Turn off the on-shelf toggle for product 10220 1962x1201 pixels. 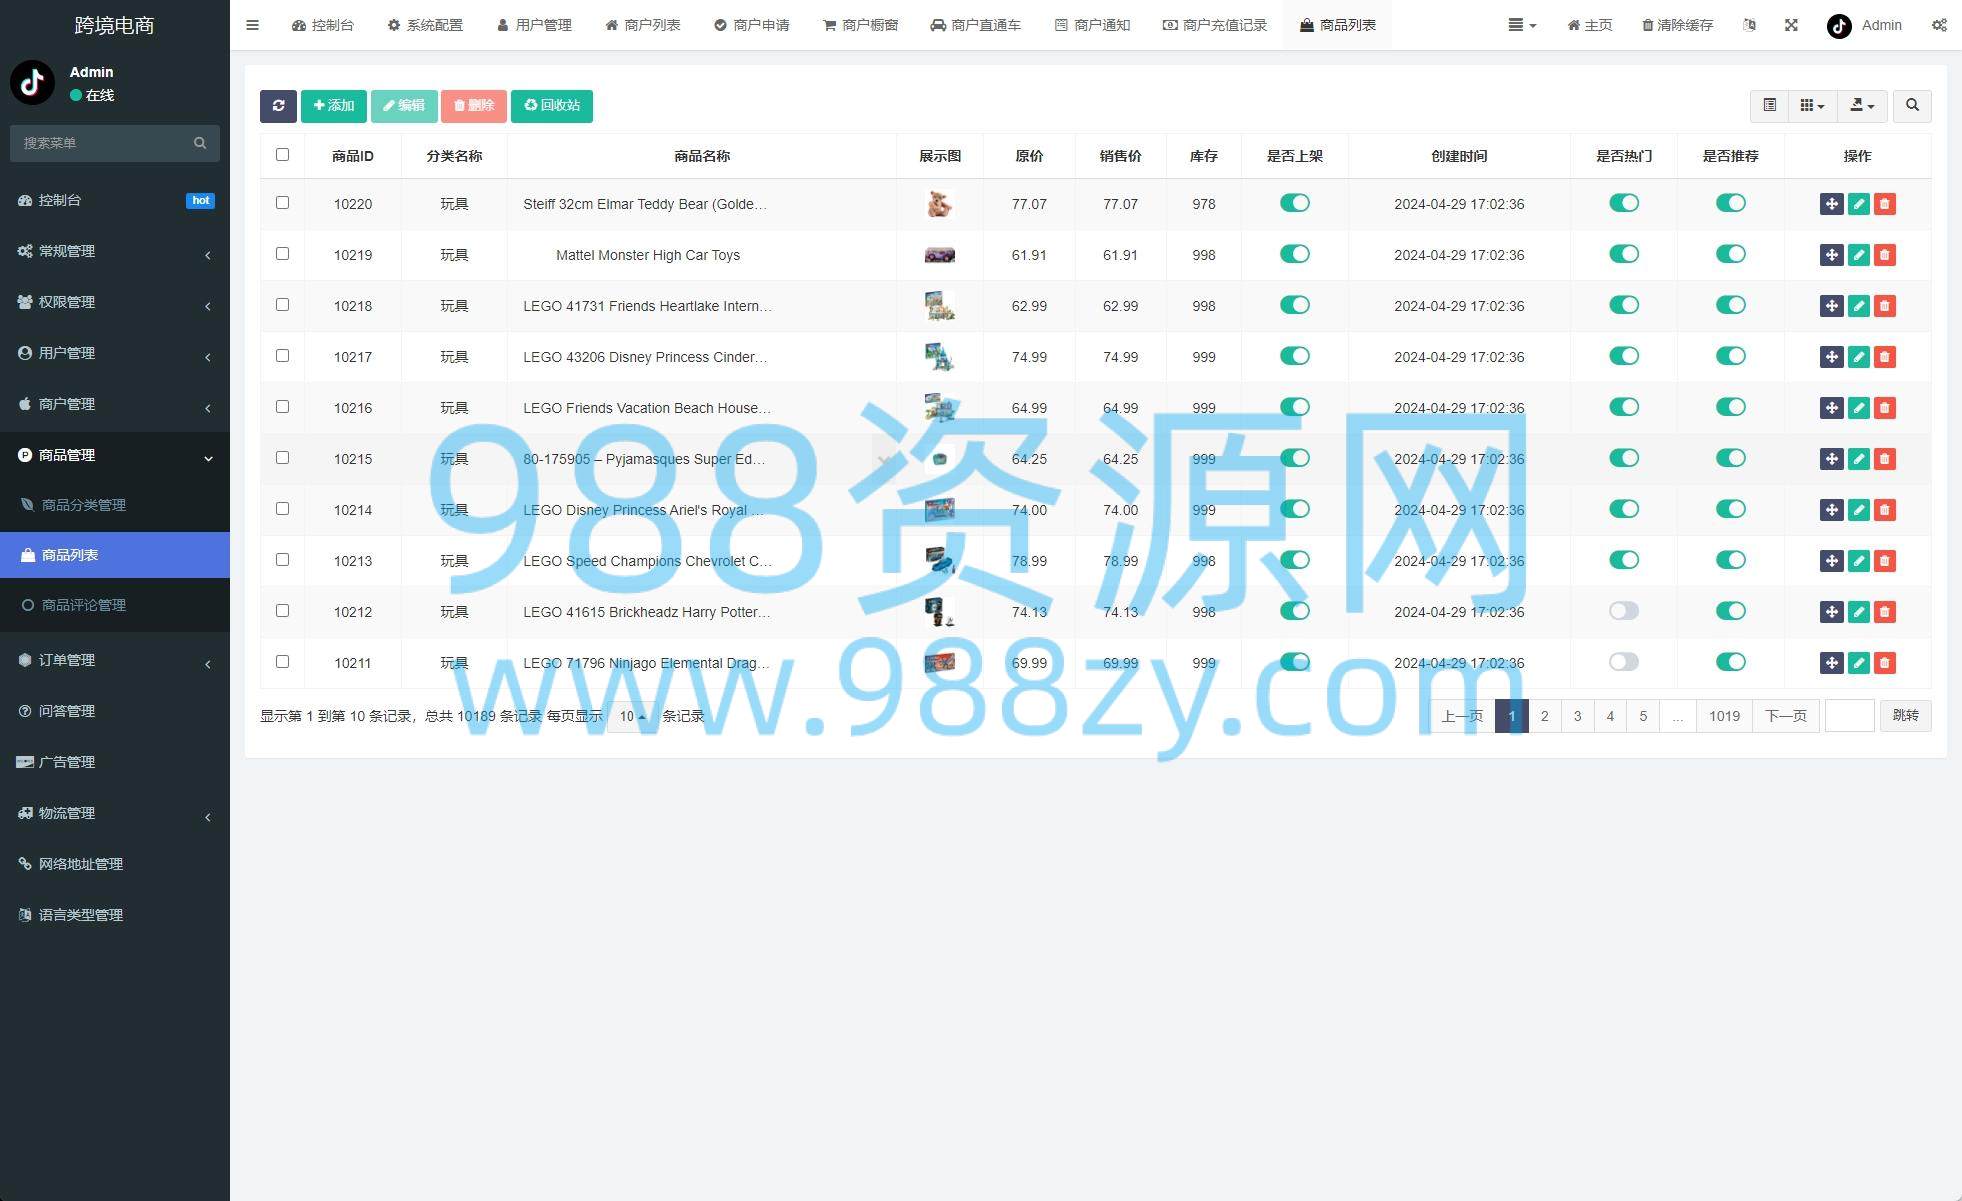click(1294, 203)
